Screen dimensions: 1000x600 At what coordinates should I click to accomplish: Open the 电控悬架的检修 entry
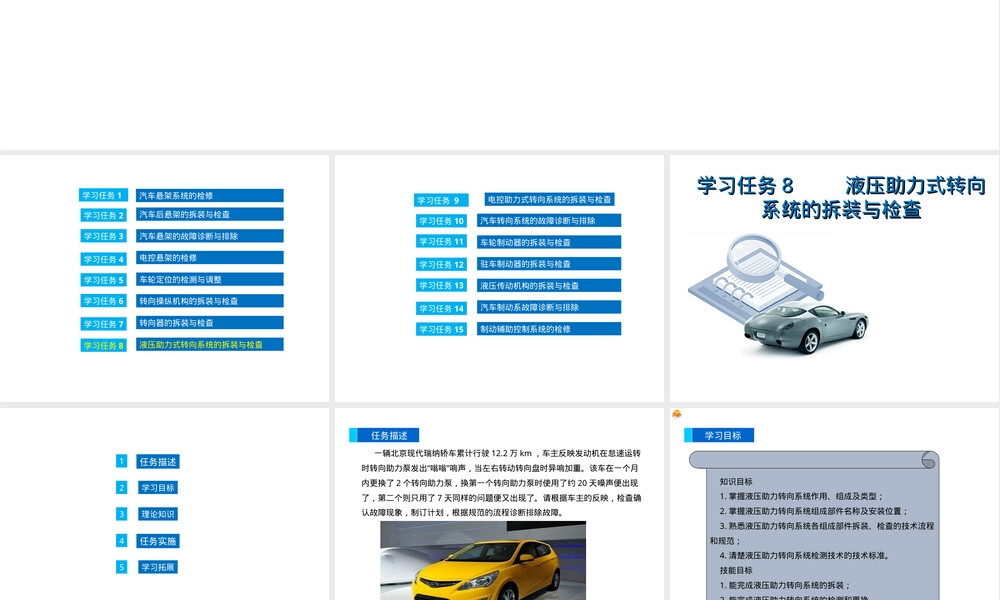click(x=210, y=258)
